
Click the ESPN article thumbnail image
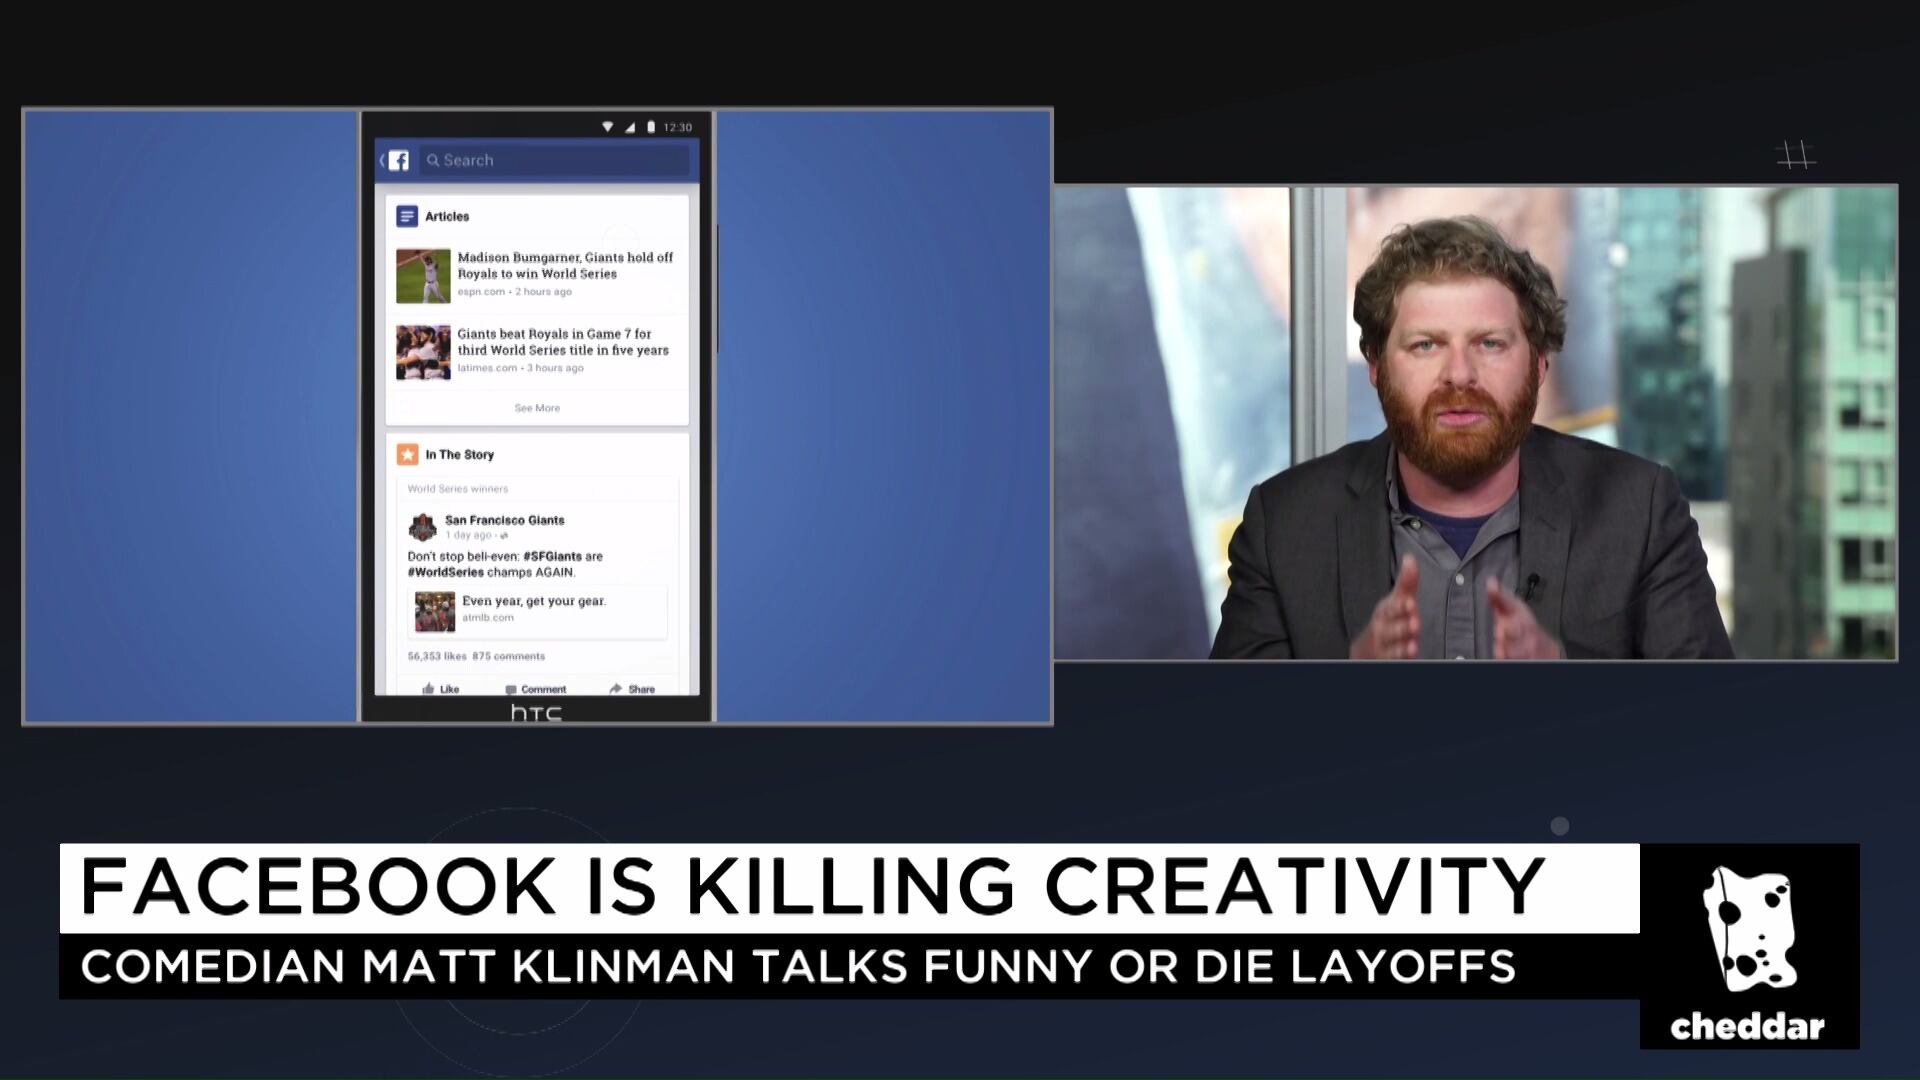(423, 275)
